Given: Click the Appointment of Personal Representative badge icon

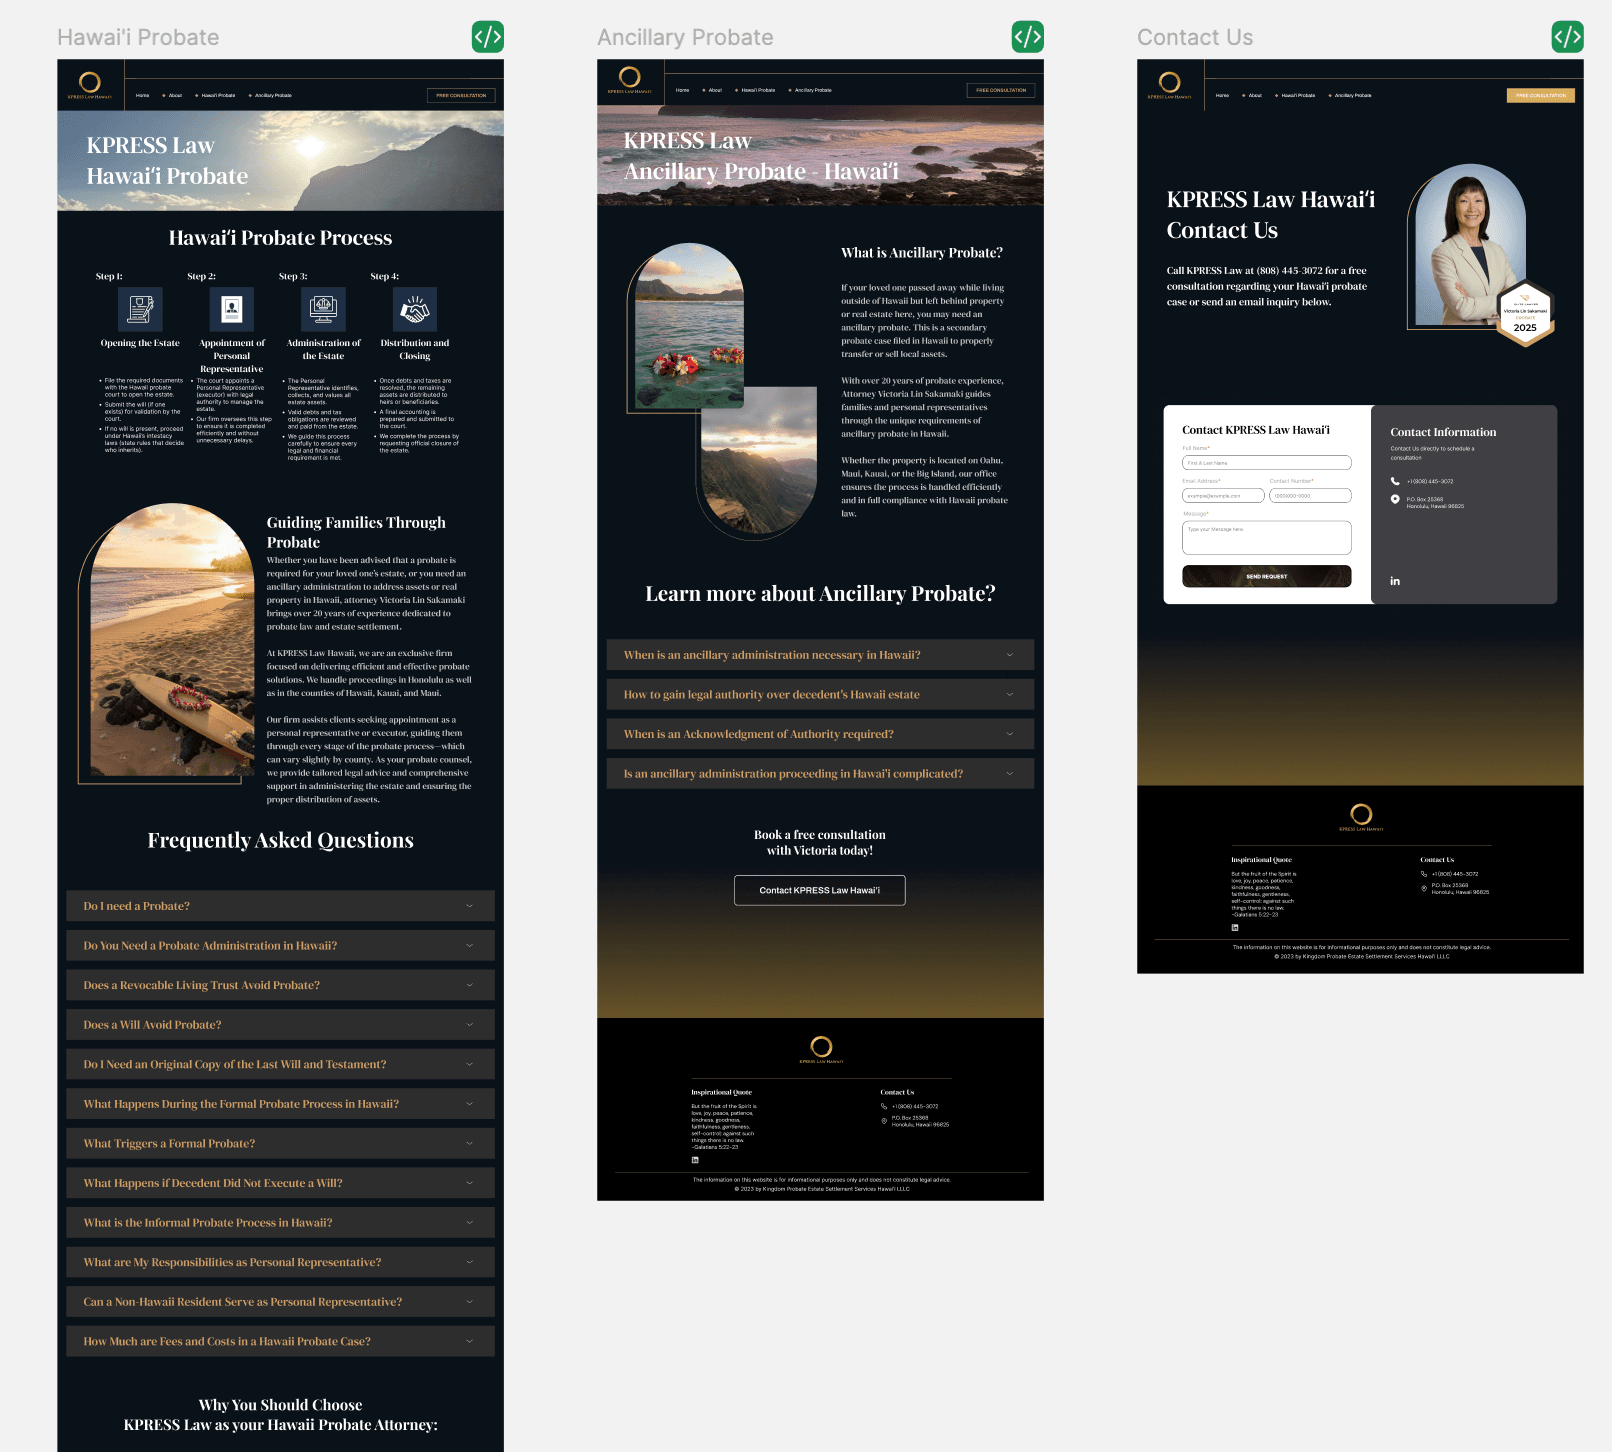Looking at the screenshot, I should [231, 308].
